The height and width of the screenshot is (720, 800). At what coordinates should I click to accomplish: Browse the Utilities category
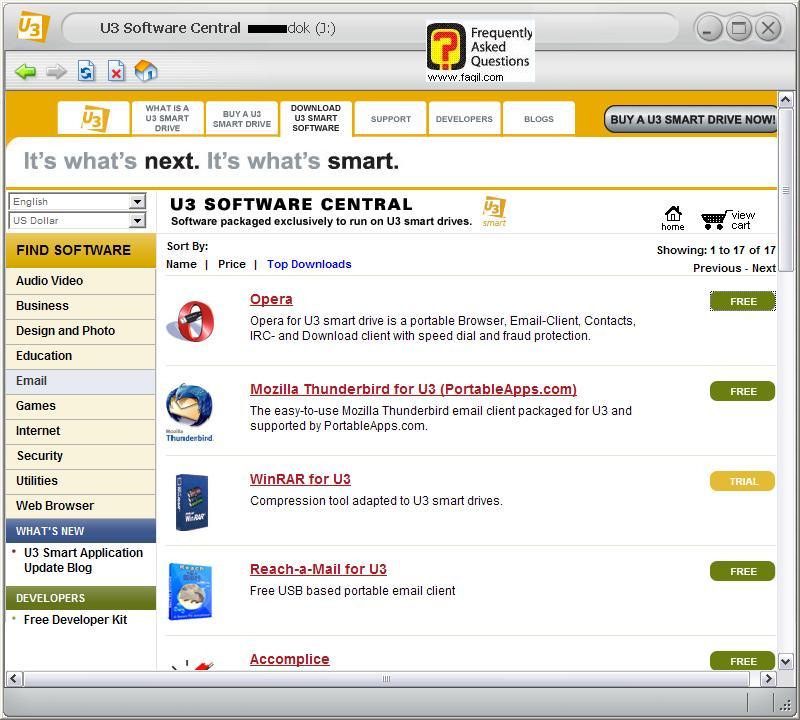pyautogui.click(x=81, y=481)
